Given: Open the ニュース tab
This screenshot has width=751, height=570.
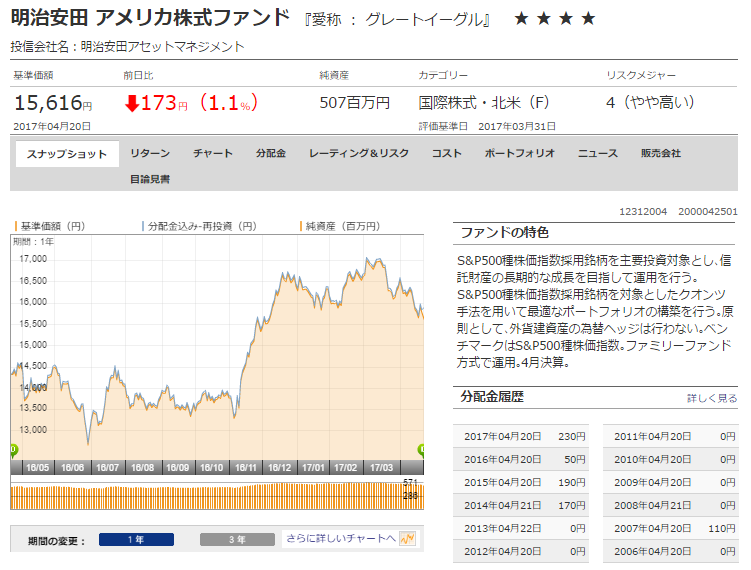Looking at the screenshot, I should pos(598,153).
